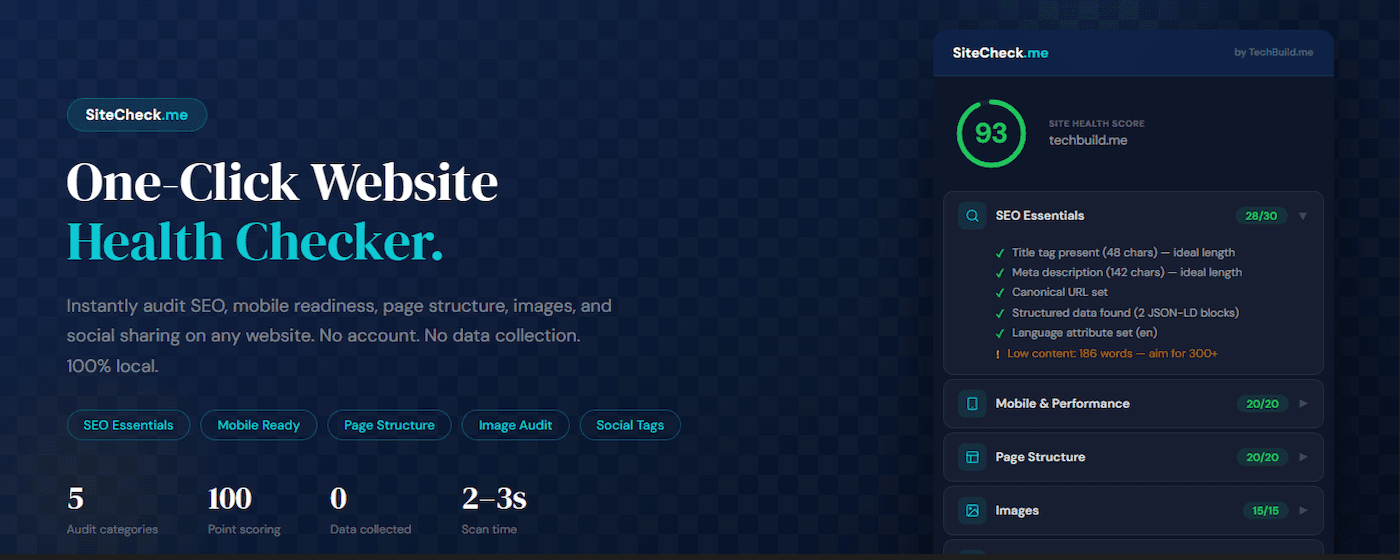The image size is (1400, 560).
Task: Click the Health Checker. teal headline
Action: click(x=255, y=241)
